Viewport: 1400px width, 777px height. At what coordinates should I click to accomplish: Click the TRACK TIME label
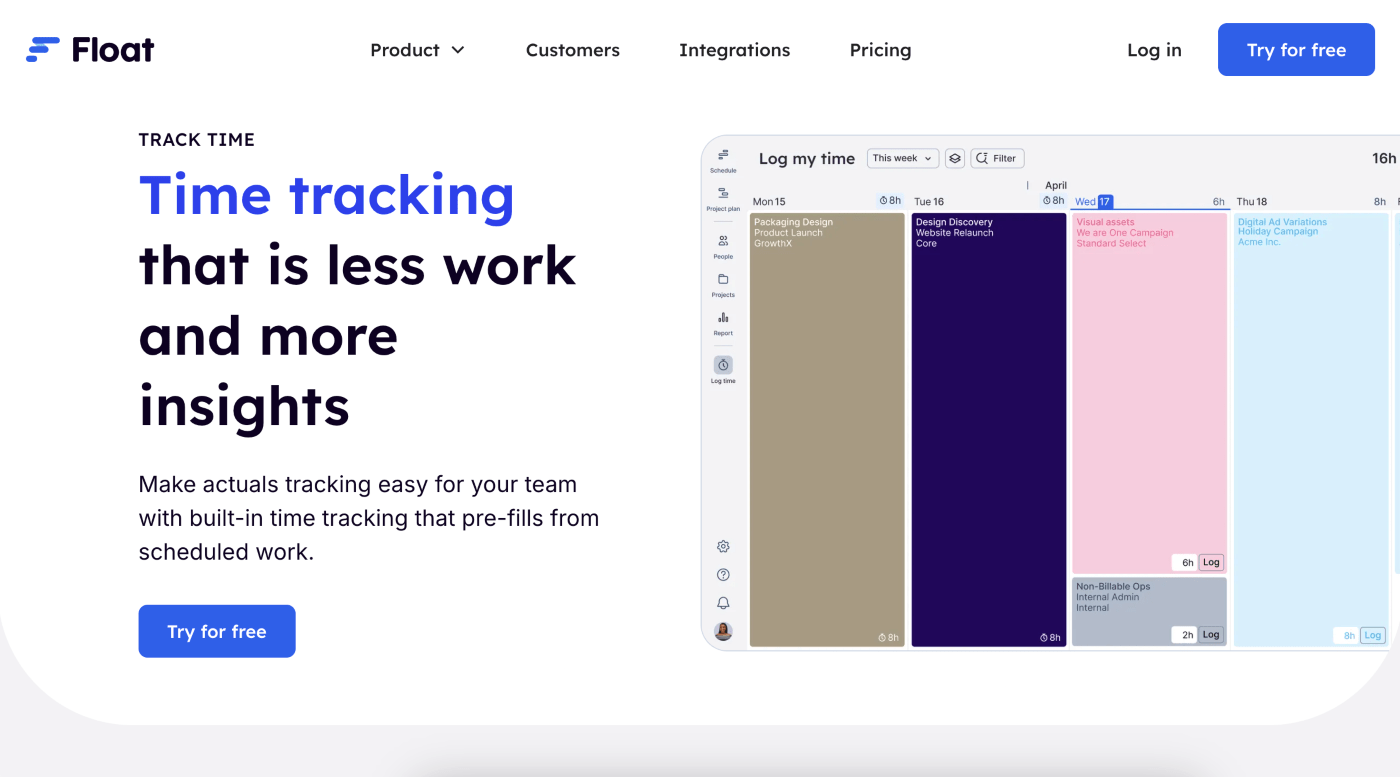click(197, 140)
